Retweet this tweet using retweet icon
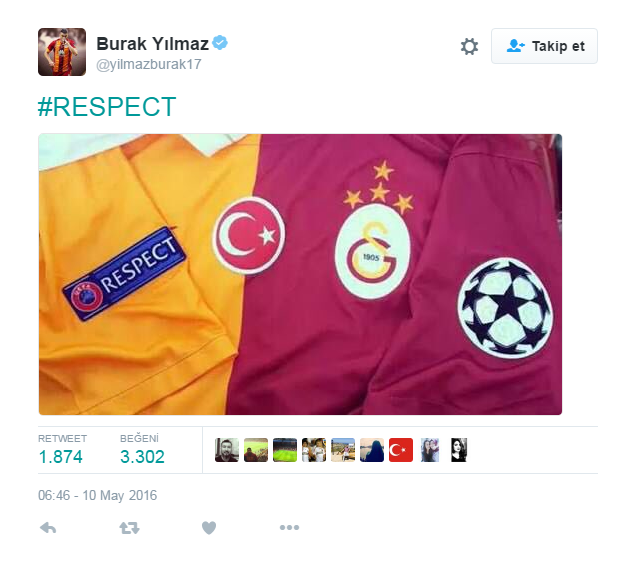The width and height of the screenshot is (632, 569). click(129, 527)
